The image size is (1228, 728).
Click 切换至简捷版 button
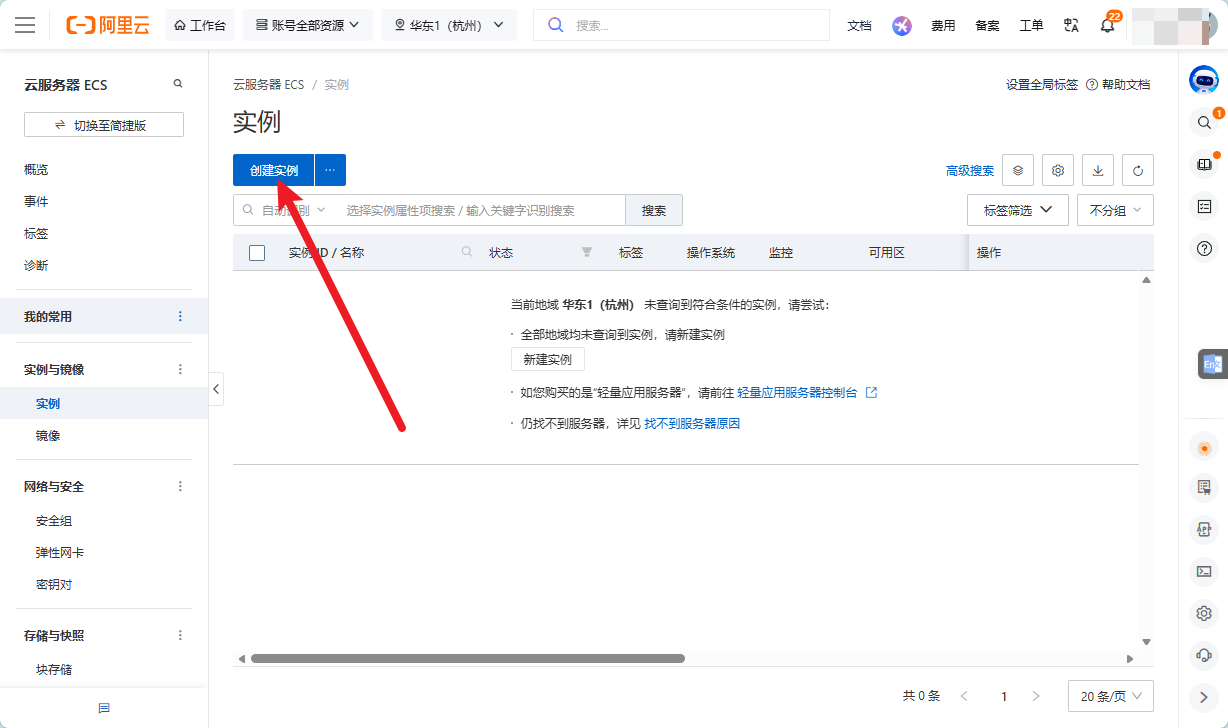[104, 125]
